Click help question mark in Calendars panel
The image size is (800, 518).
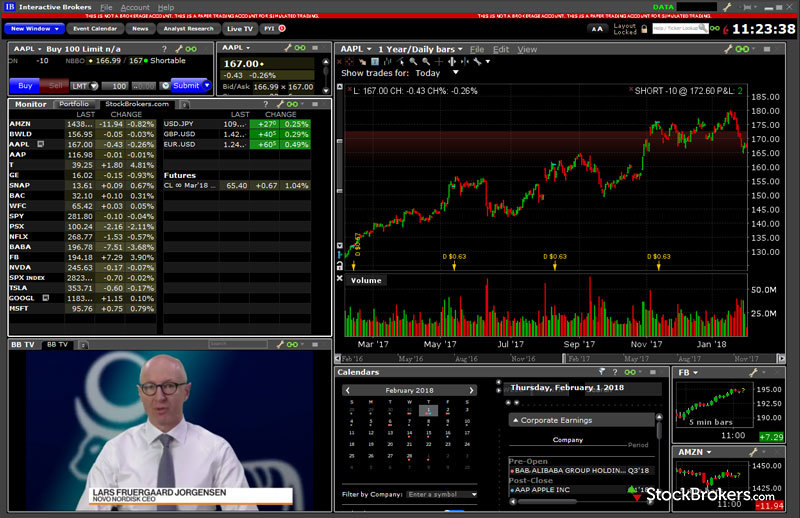[615, 372]
